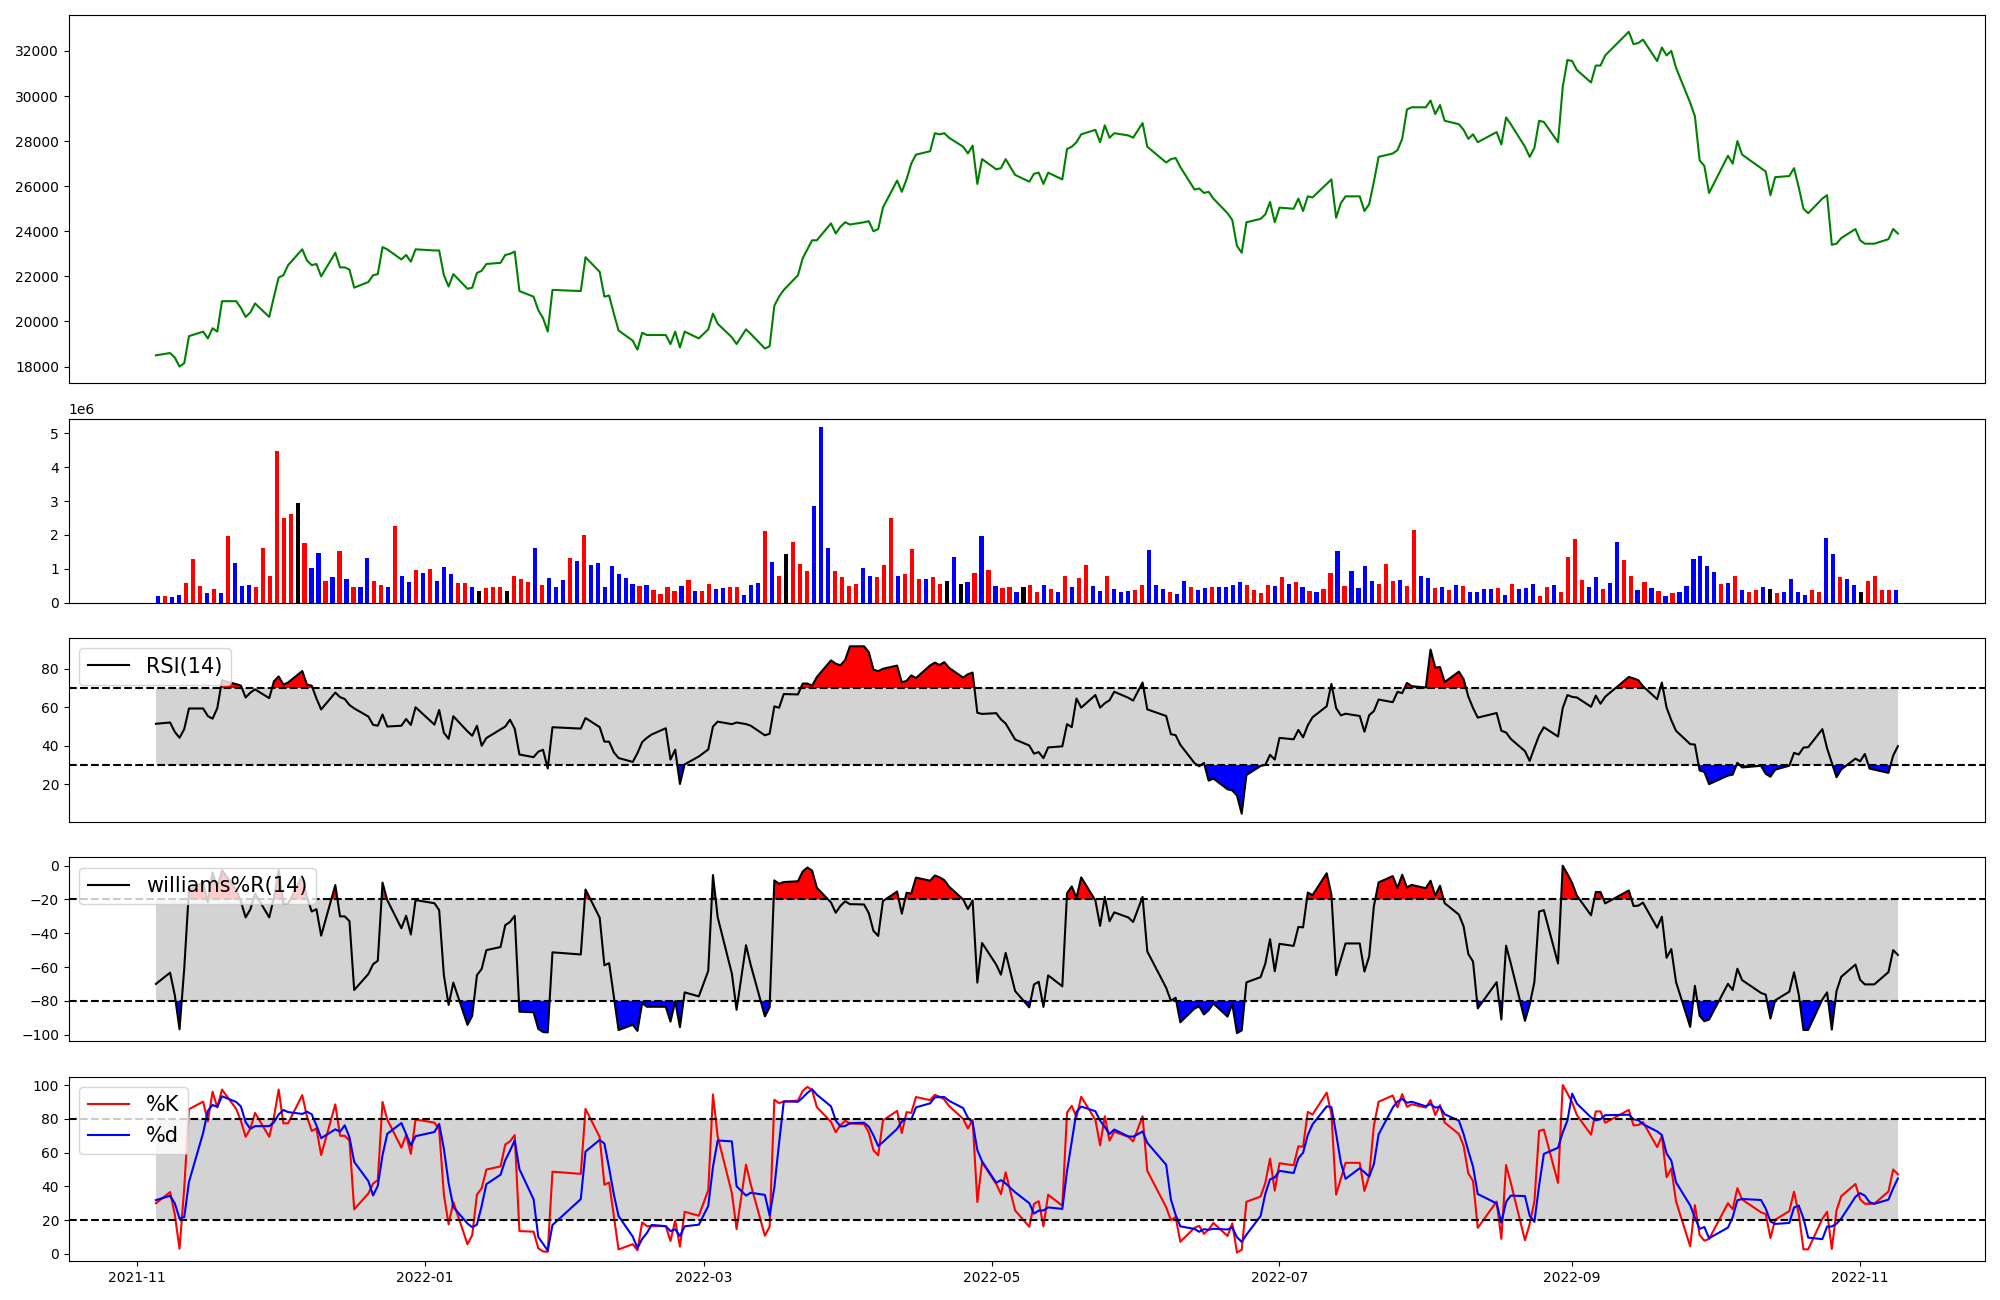Click the tallest red volume bar
Screen dimensions: 2000x1300
click(x=277, y=527)
